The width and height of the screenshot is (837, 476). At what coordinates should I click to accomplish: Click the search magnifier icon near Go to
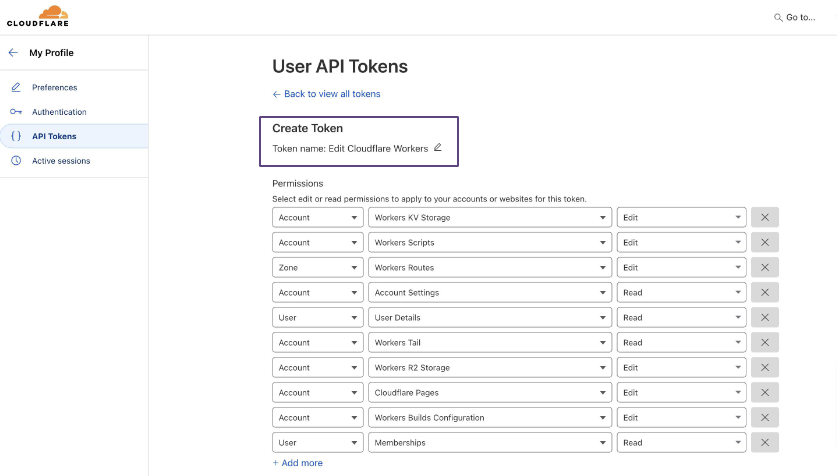pyautogui.click(x=778, y=18)
